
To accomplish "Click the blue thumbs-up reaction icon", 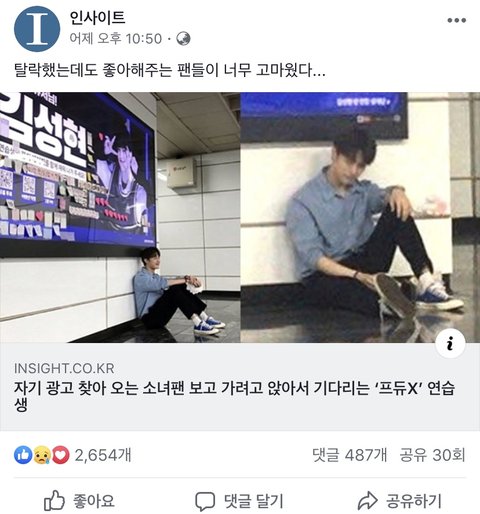I will point(23,455).
